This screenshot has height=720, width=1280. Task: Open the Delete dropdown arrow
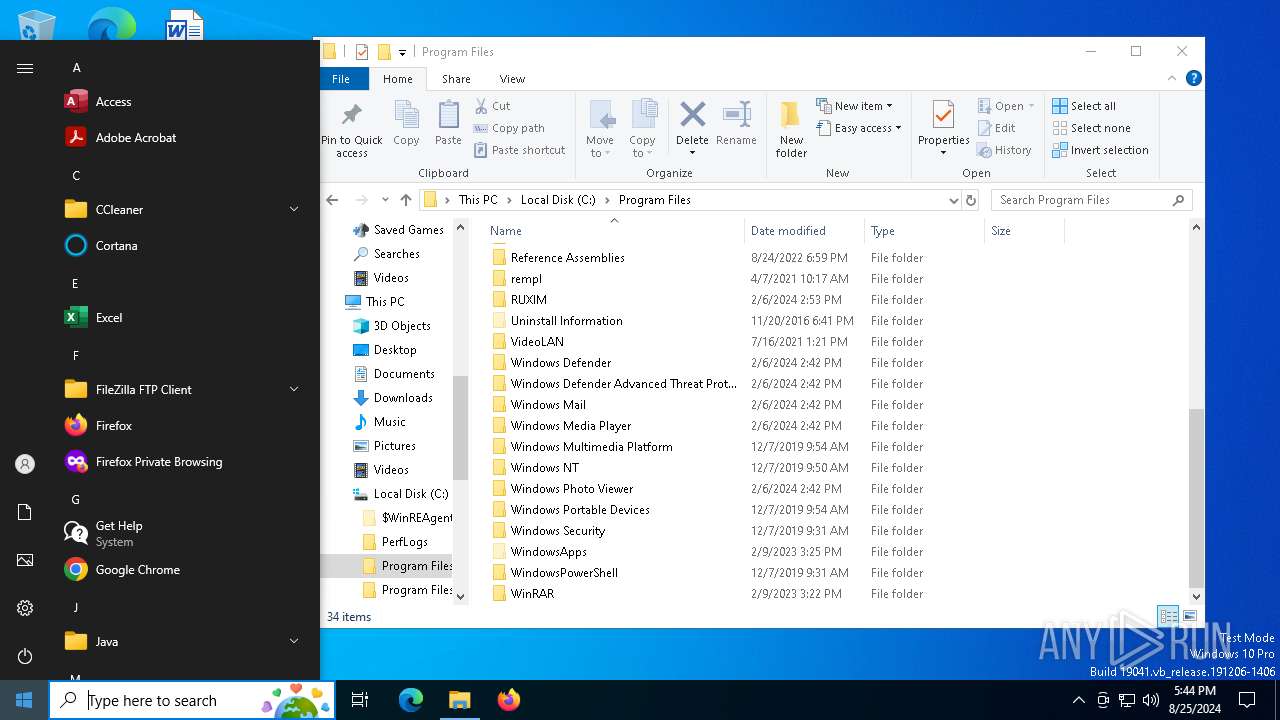tap(692, 153)
